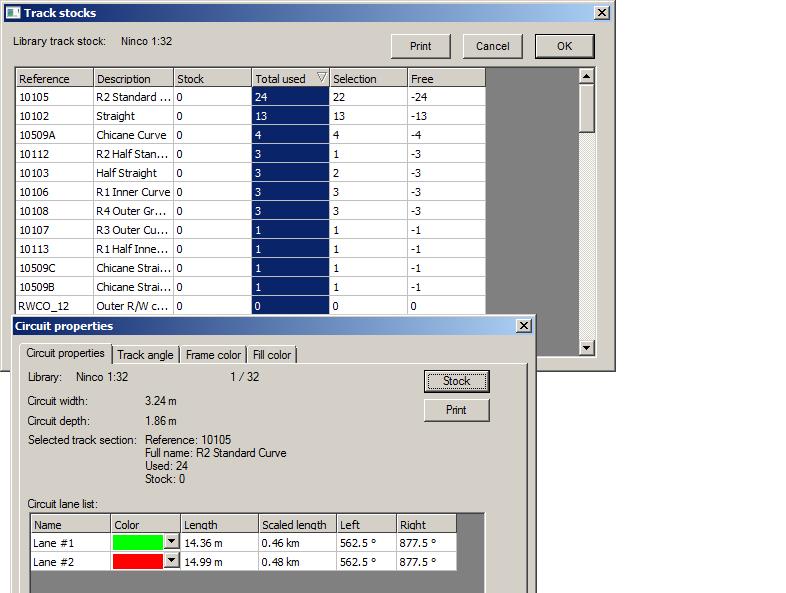Open the Frame color tab
Viewport: 786px width, 593px height.
pyautogui.click(x=213, y=355)
